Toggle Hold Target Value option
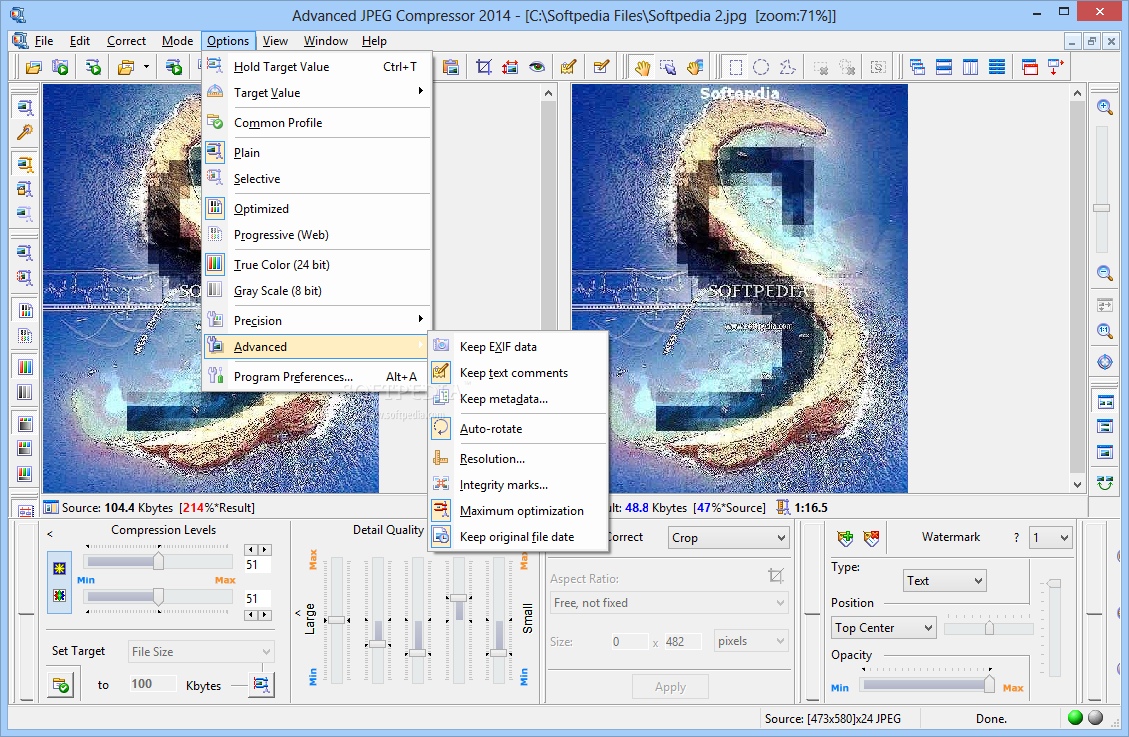 click(x=317, y=67)
